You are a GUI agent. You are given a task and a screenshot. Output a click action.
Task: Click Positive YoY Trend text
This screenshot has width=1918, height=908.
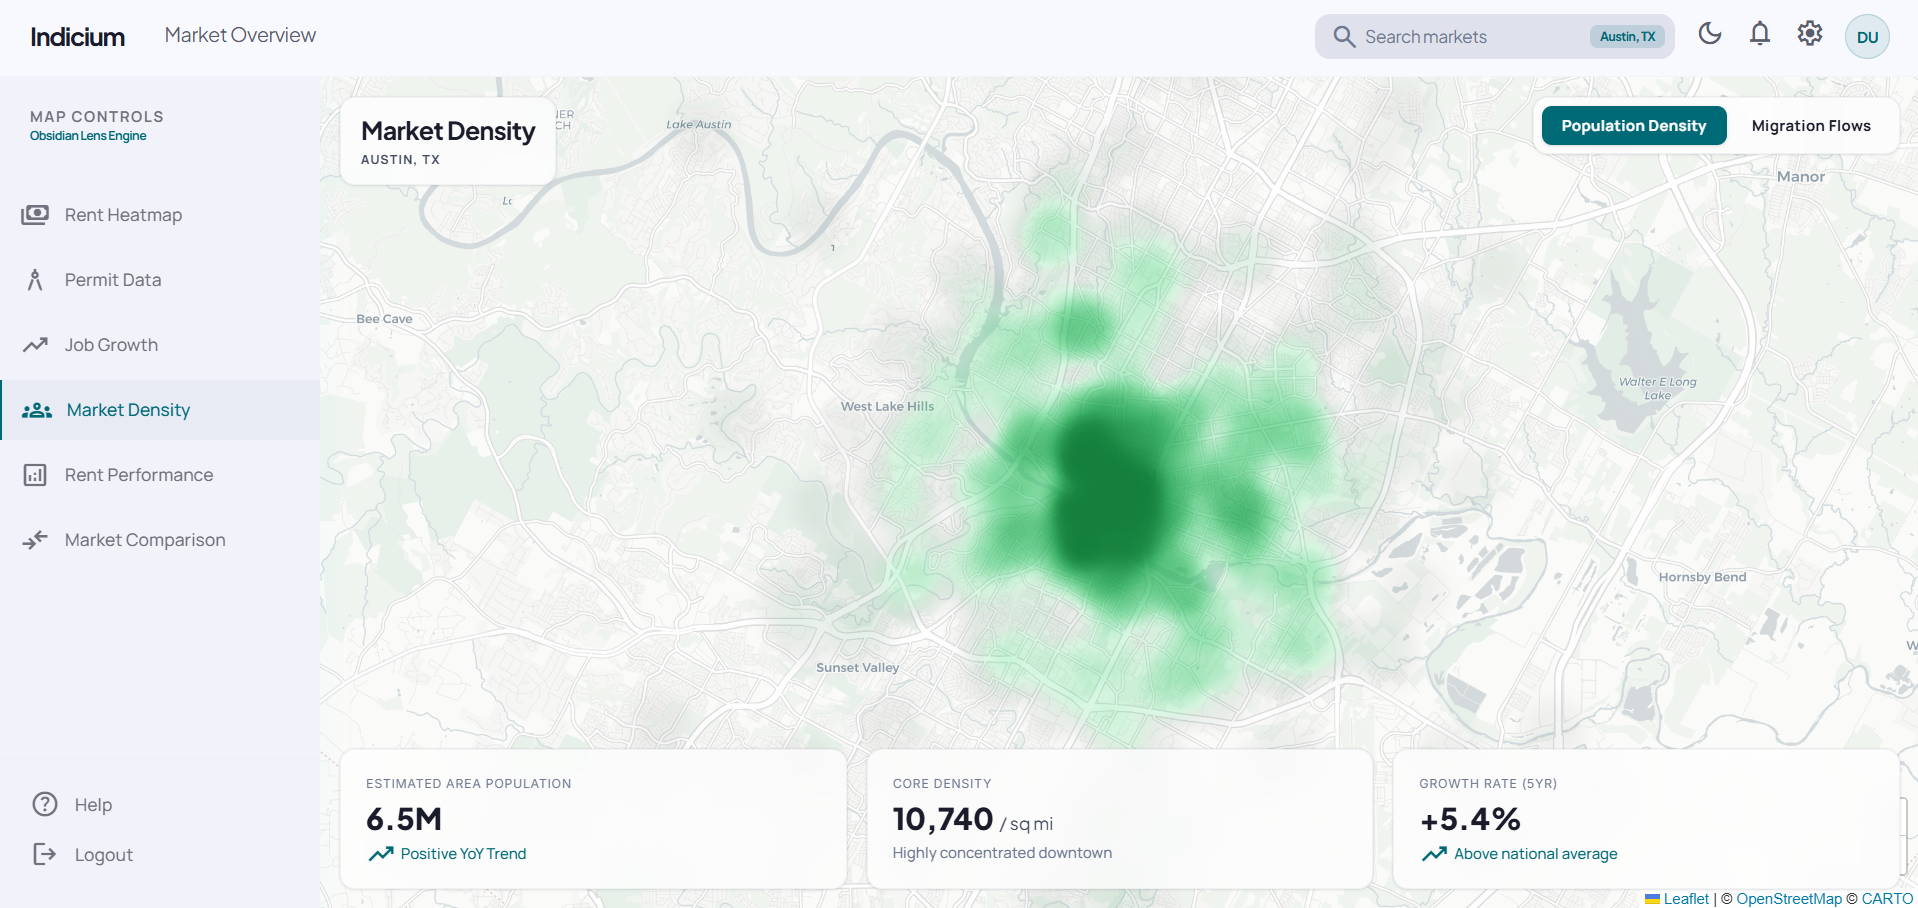coord(463,854)
